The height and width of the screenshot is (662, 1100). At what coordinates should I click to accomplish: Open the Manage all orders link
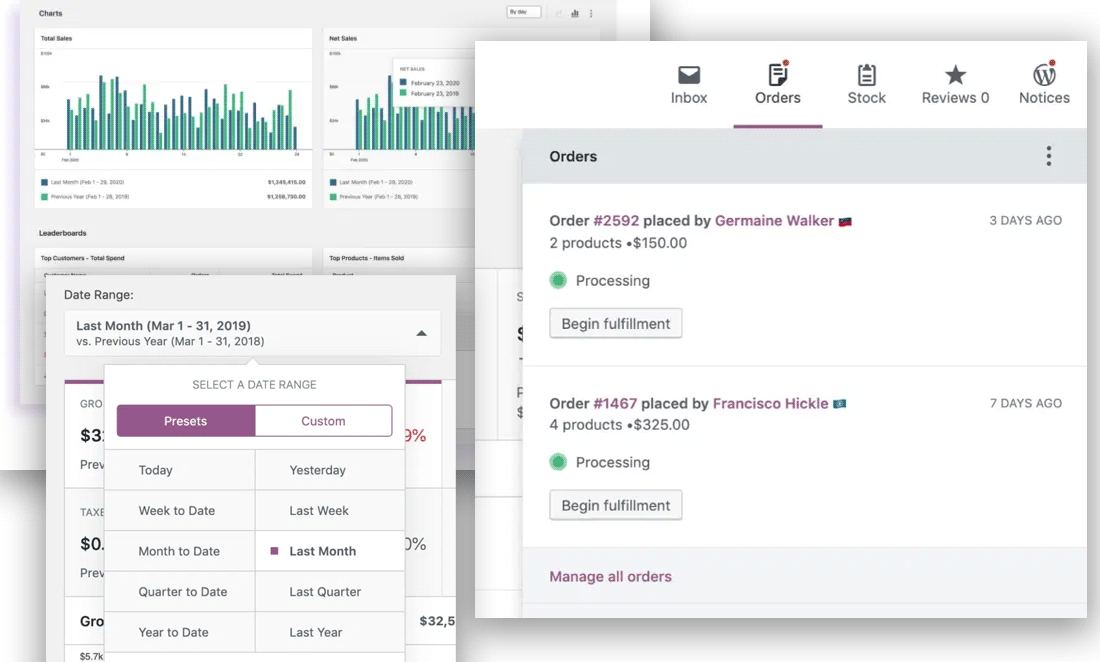click(x=610, y=576)
